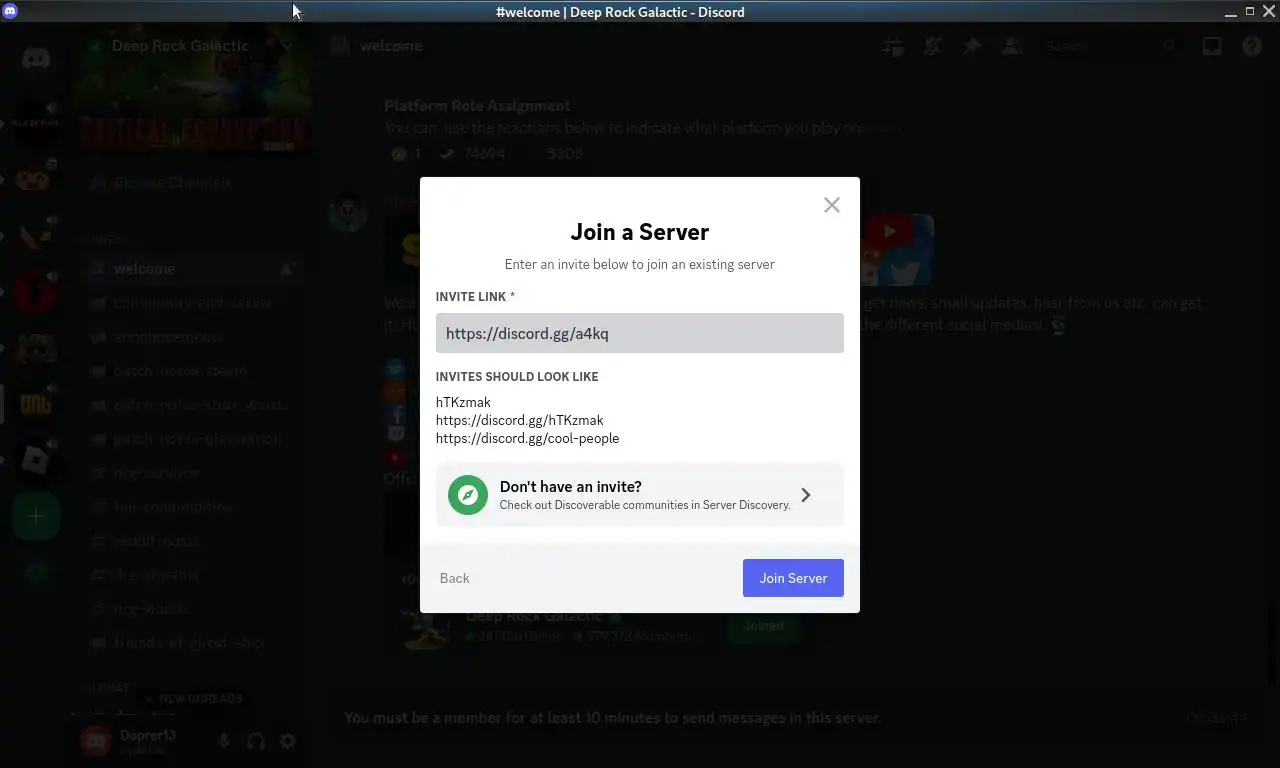Click the Joined button on the invite card
The width and height of the screenshot is (1280, 768).
coord(764,626)
